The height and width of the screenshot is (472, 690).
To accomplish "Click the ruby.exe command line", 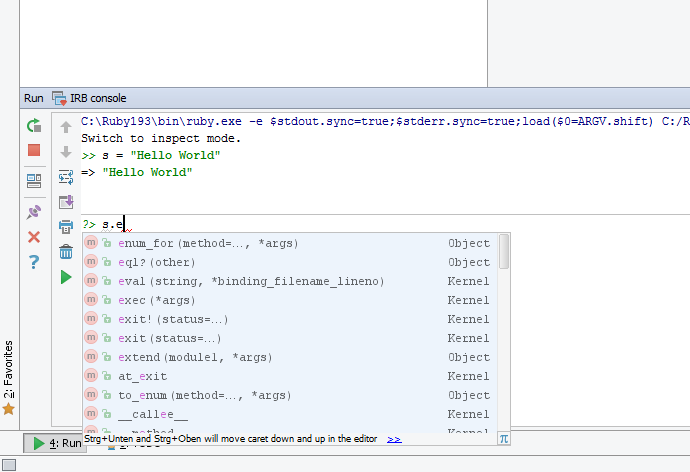I will click(385, 121).
